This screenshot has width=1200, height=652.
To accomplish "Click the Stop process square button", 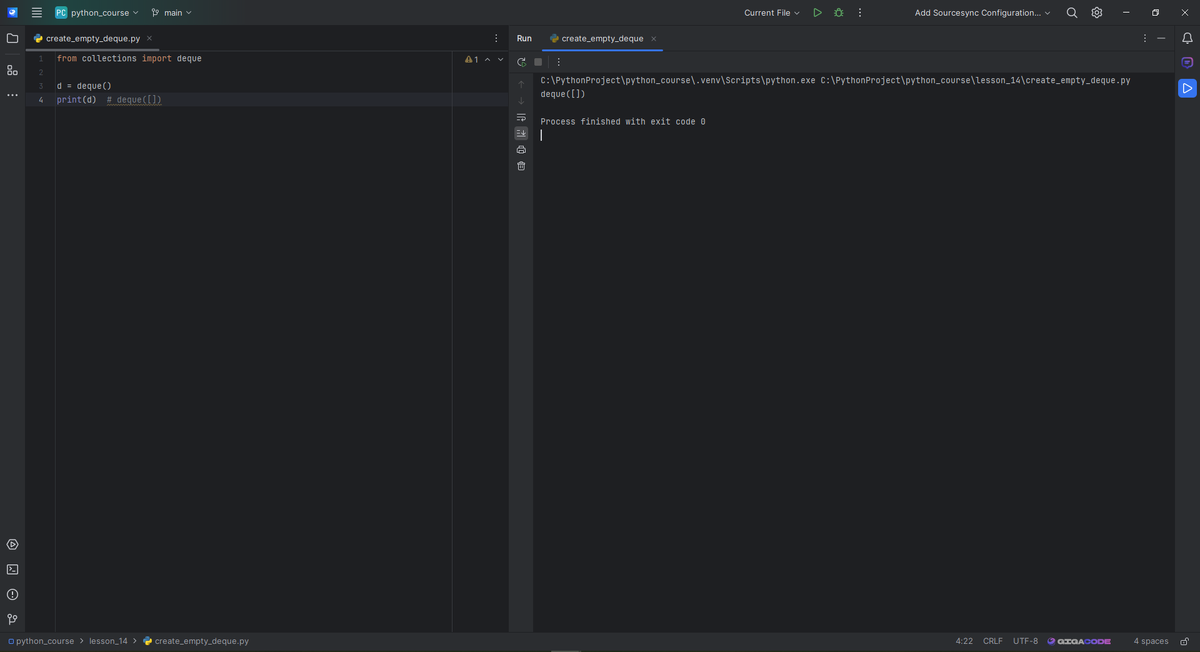I will tap(538, 62).
